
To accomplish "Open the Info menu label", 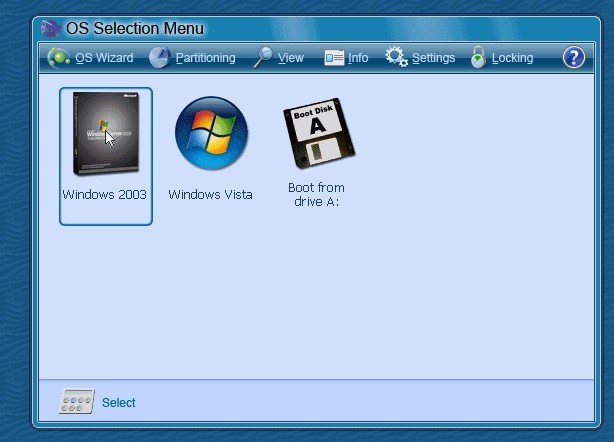I will coord(358,58).
